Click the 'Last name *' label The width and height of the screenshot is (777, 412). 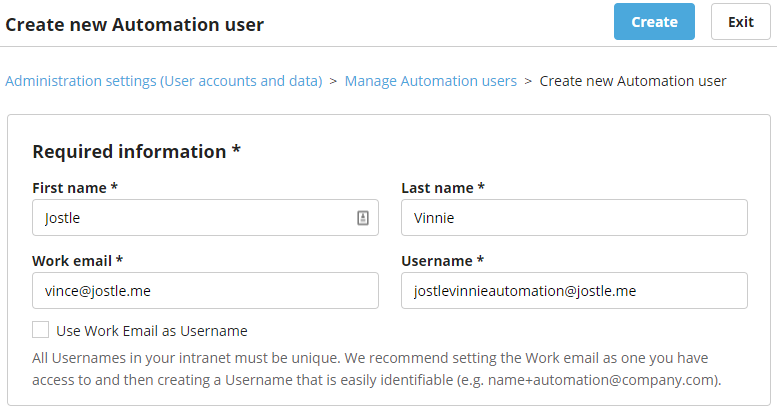coord(443,188)
